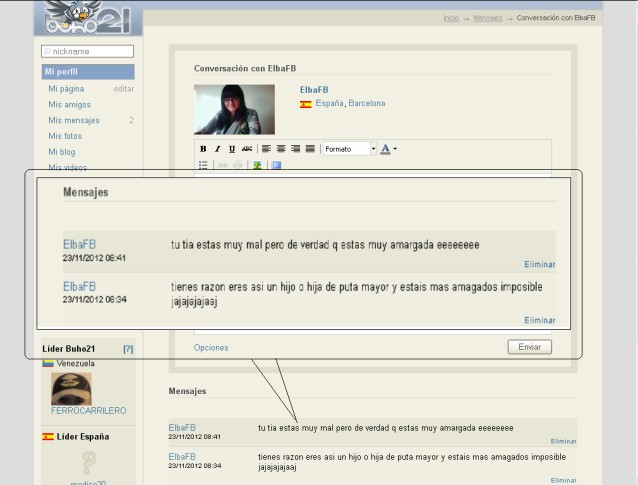Align message text to the right
Viewport: 638px width, 485px height.
295,149
